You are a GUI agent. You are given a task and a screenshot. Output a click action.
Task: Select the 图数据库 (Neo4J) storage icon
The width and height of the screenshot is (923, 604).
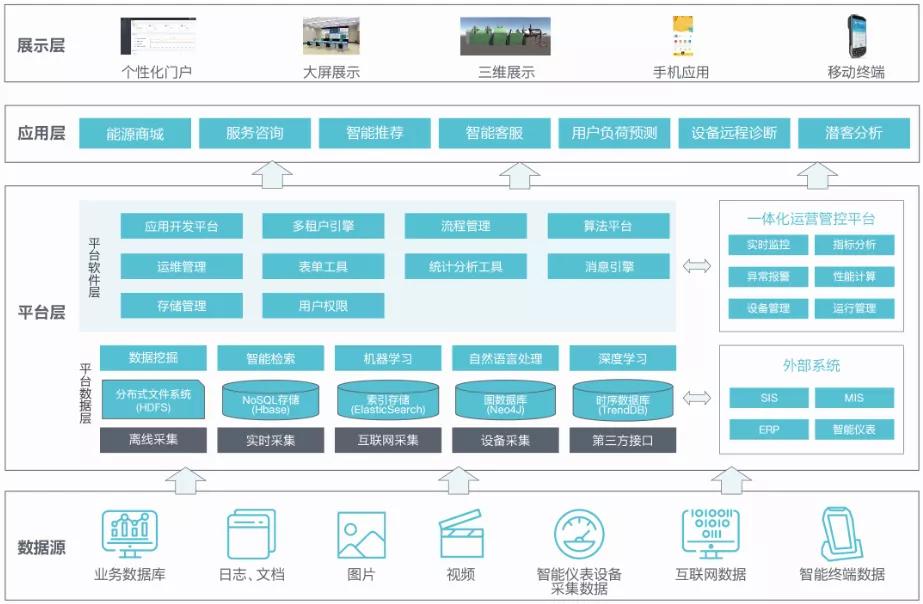(x=504, y=399)
